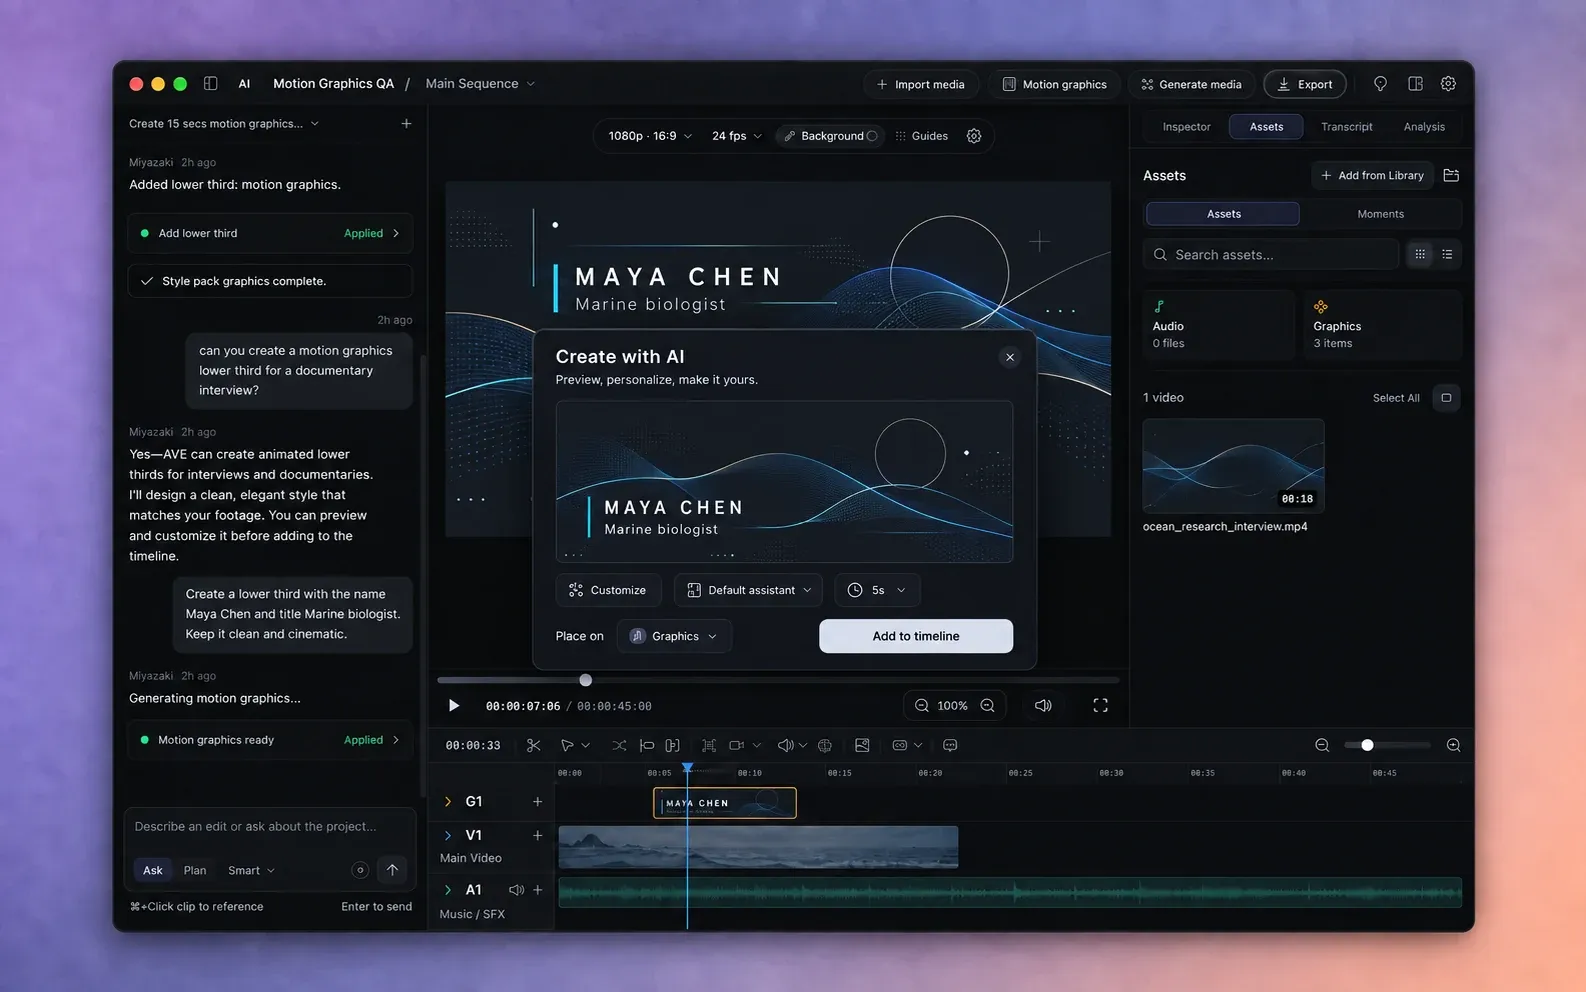Viewport: 1586px width, 992px height.
Task: Start a new chat with plus icon
Action: tap(406, 124)
